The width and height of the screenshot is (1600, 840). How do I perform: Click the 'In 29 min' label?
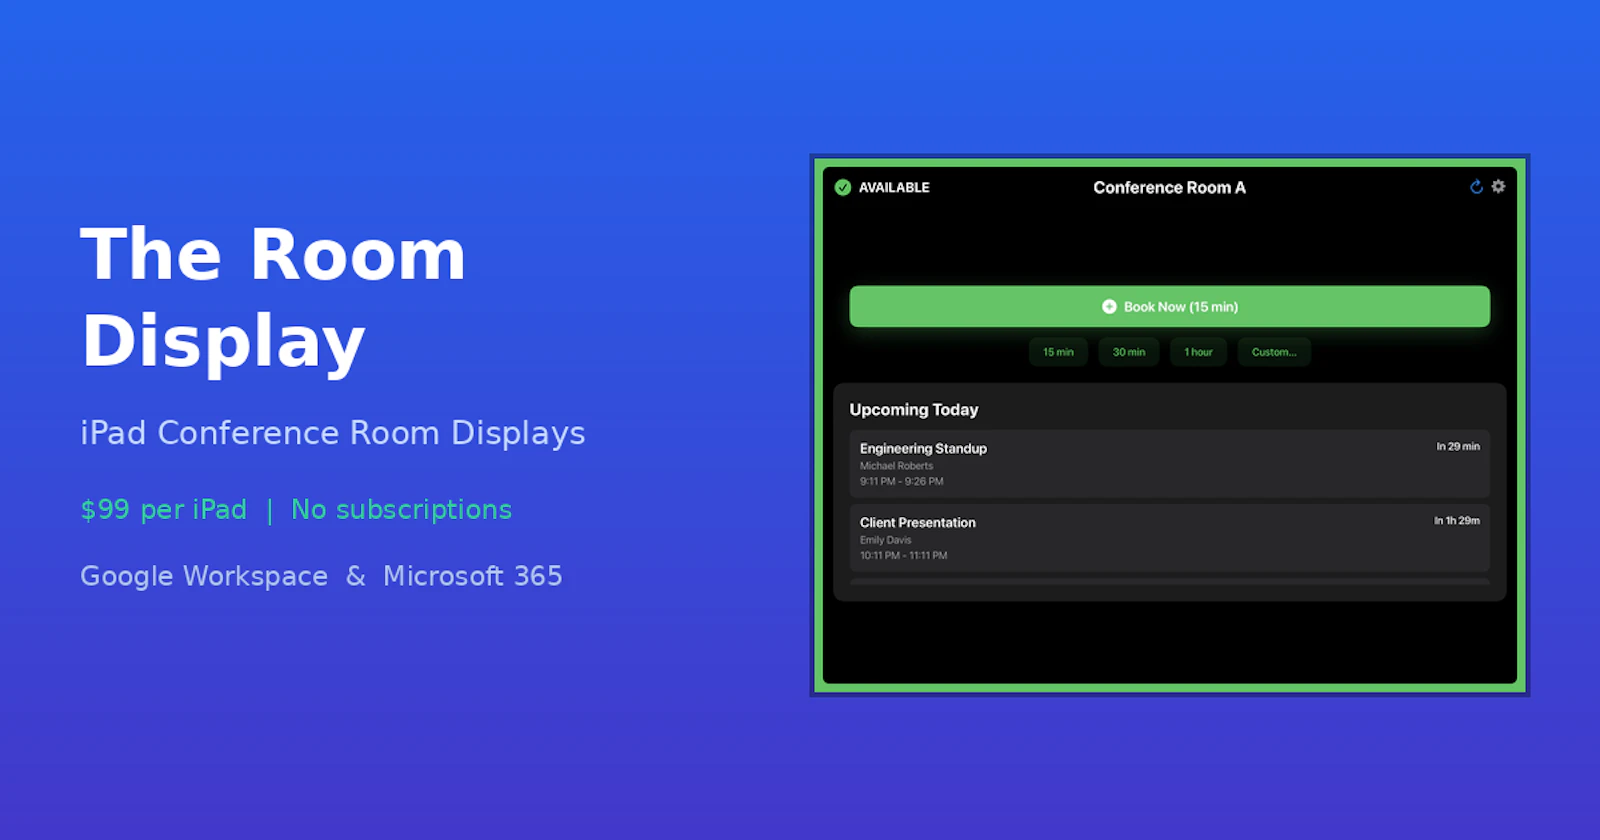click(1458, 446)
